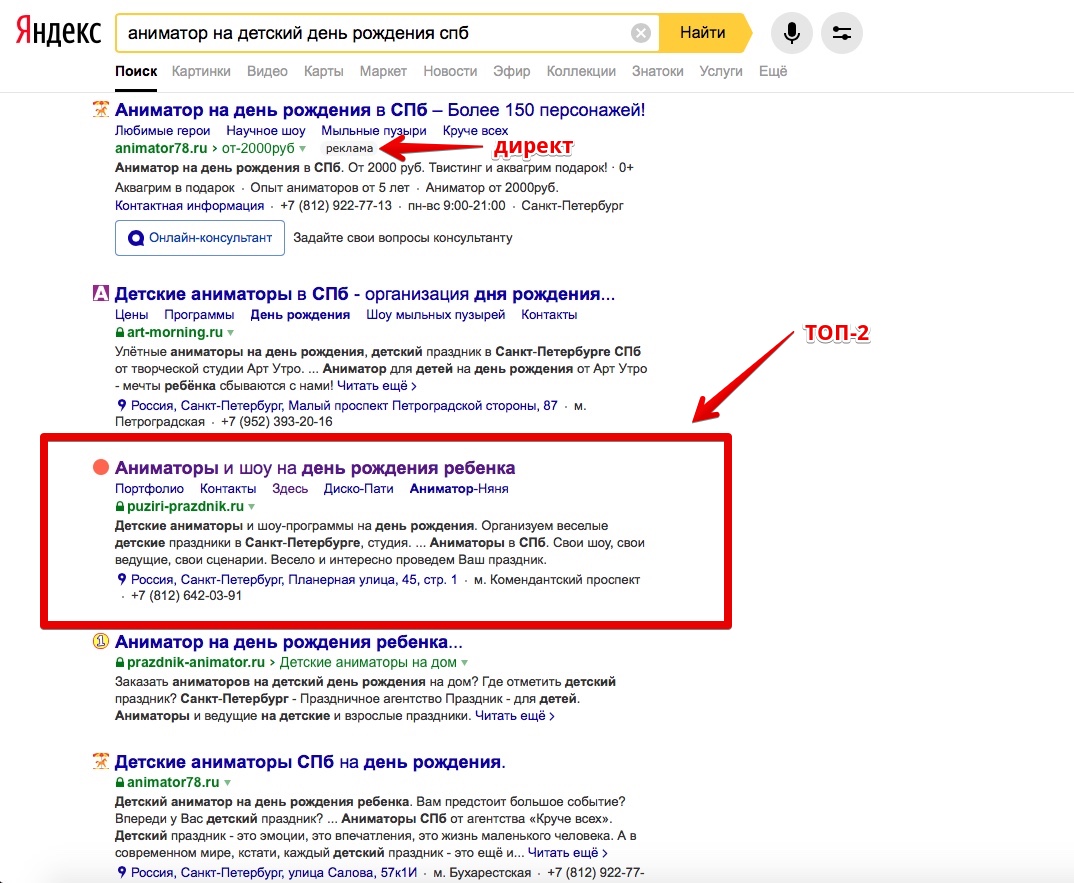Expand dropdown arrow next to puziri-prazdnik.ru

click(252, 507)
